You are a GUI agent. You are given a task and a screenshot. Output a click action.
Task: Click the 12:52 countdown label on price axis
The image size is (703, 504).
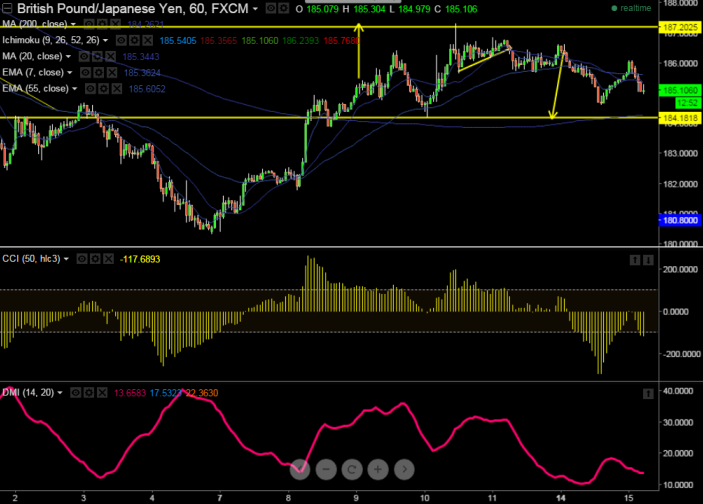tap(688, 103)
